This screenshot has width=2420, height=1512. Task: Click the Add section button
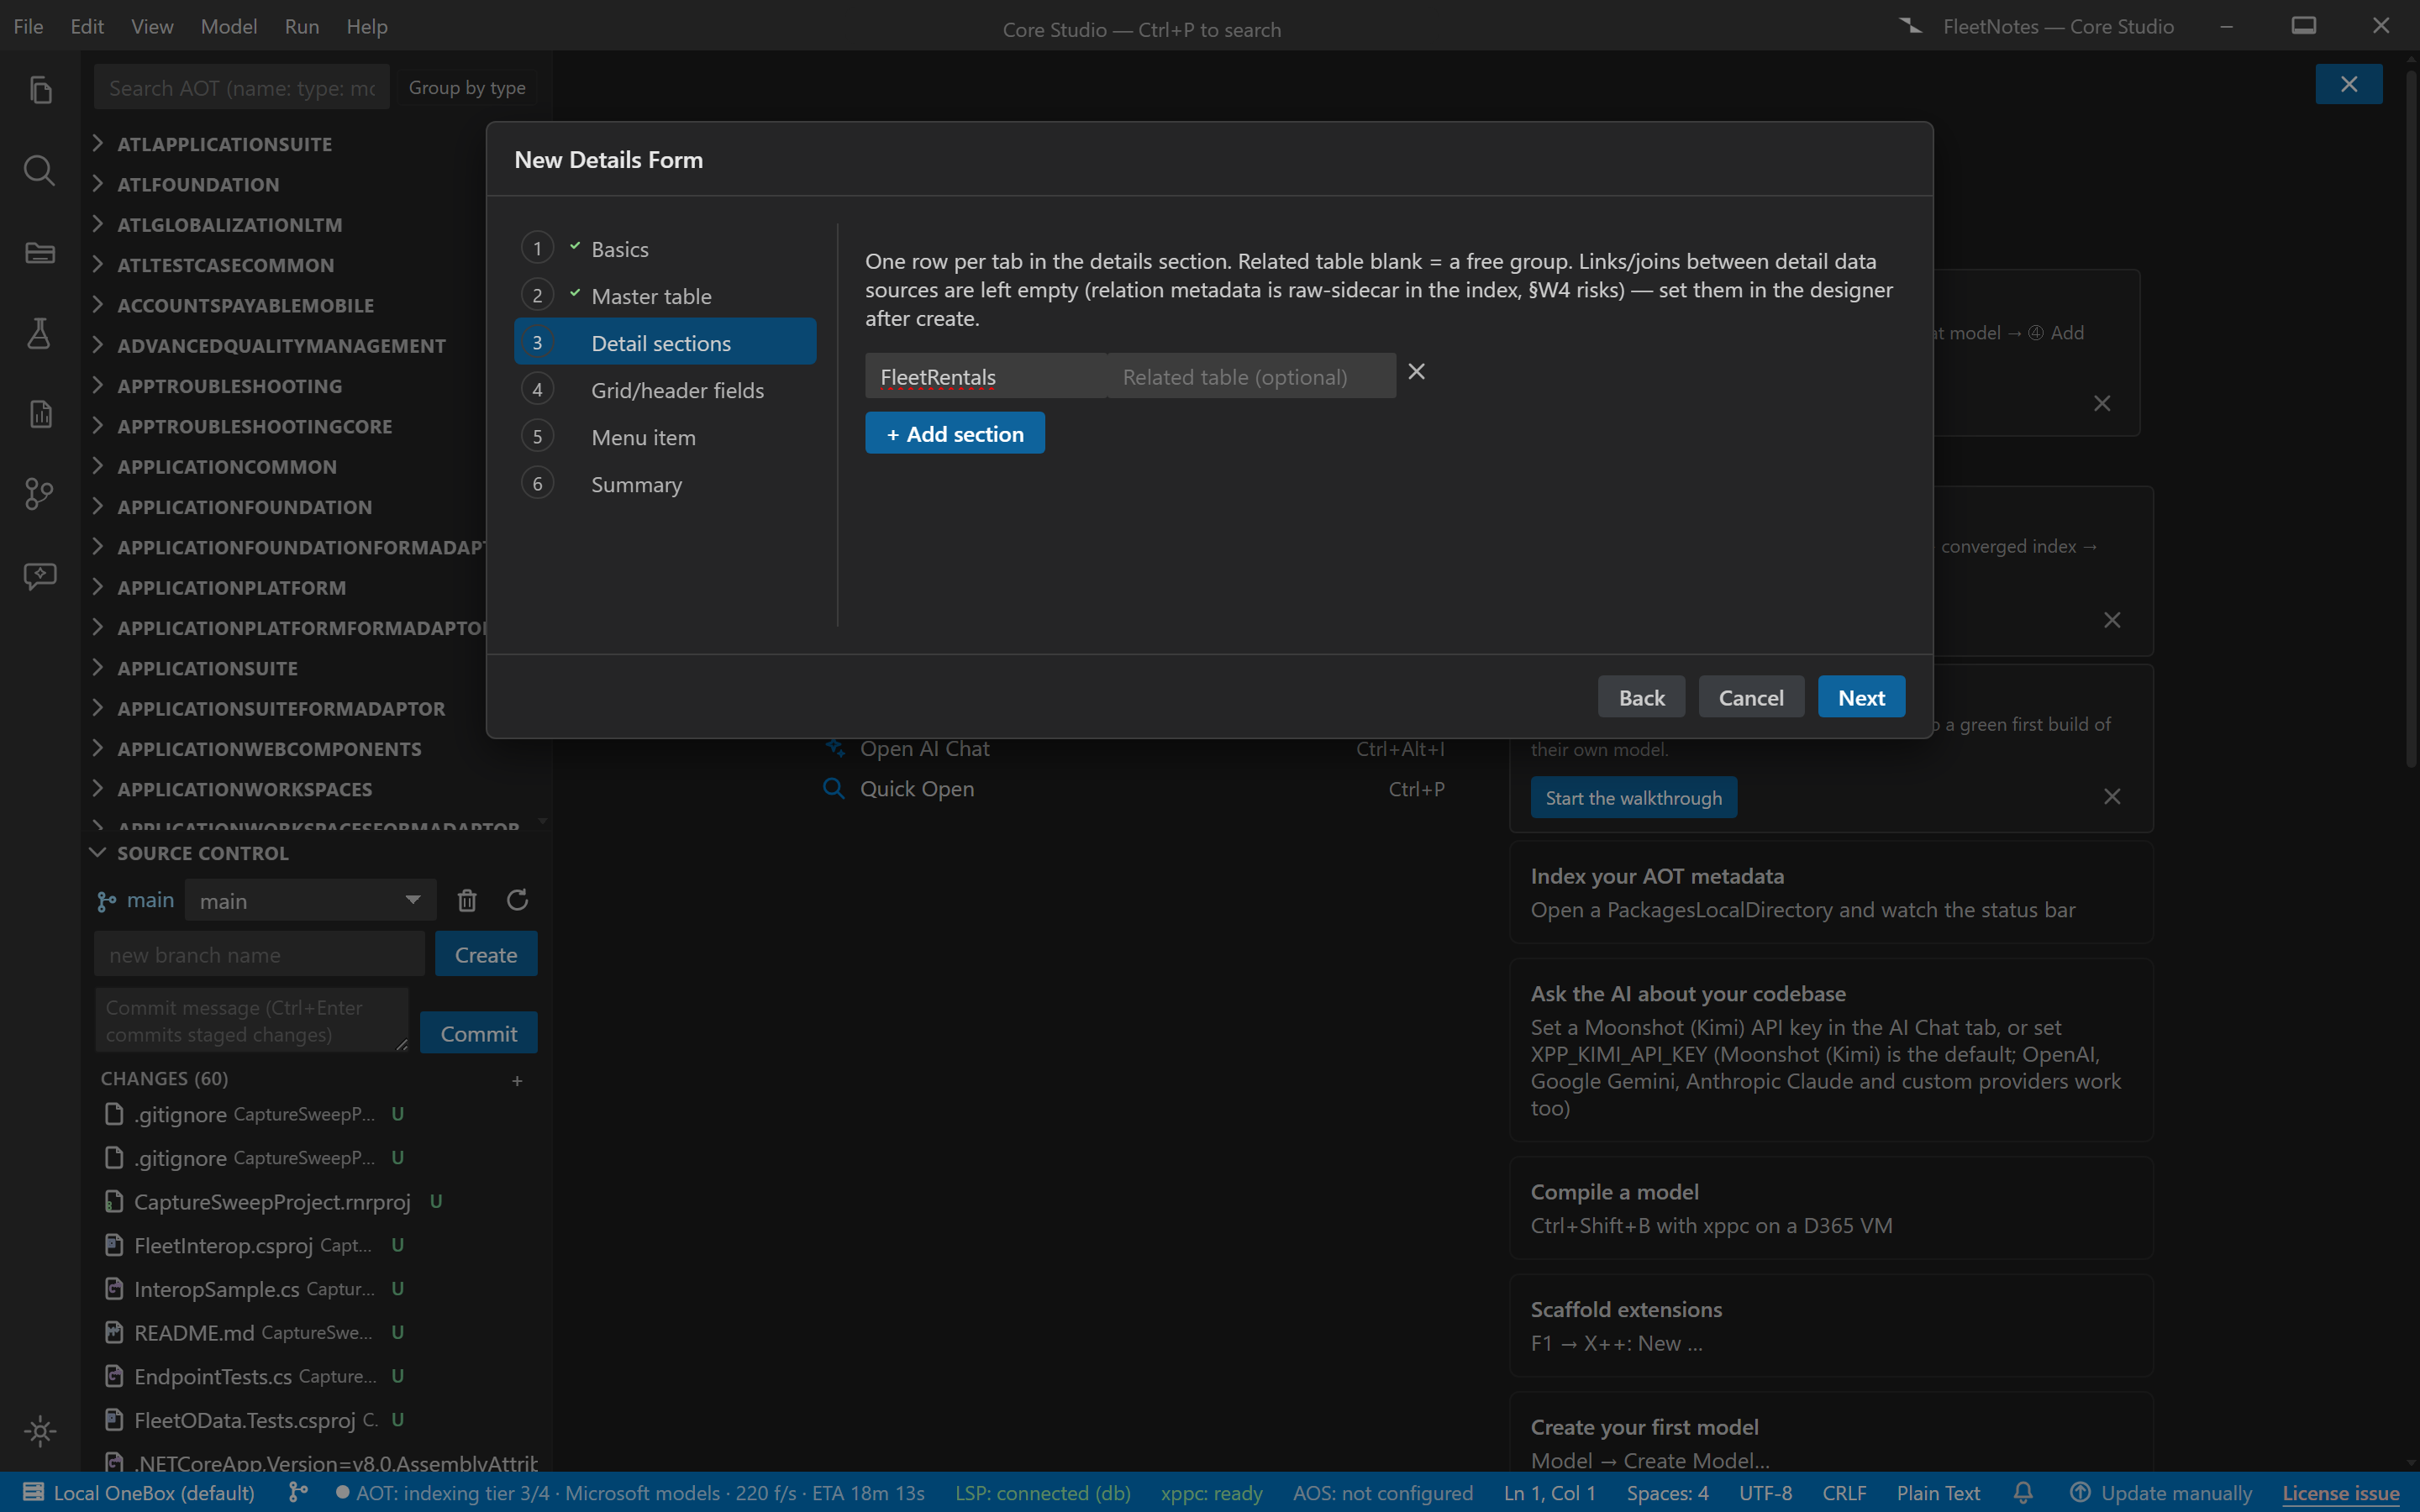tap(955, 433)
